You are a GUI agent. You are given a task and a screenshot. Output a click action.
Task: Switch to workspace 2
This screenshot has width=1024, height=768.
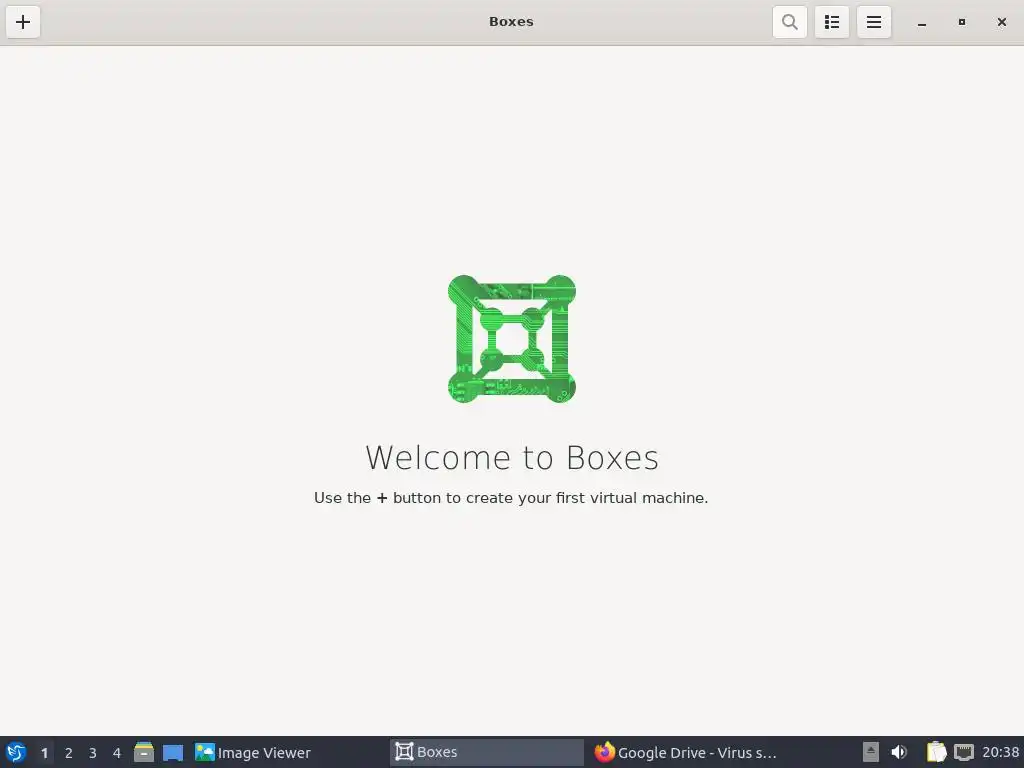pos(69,753)
